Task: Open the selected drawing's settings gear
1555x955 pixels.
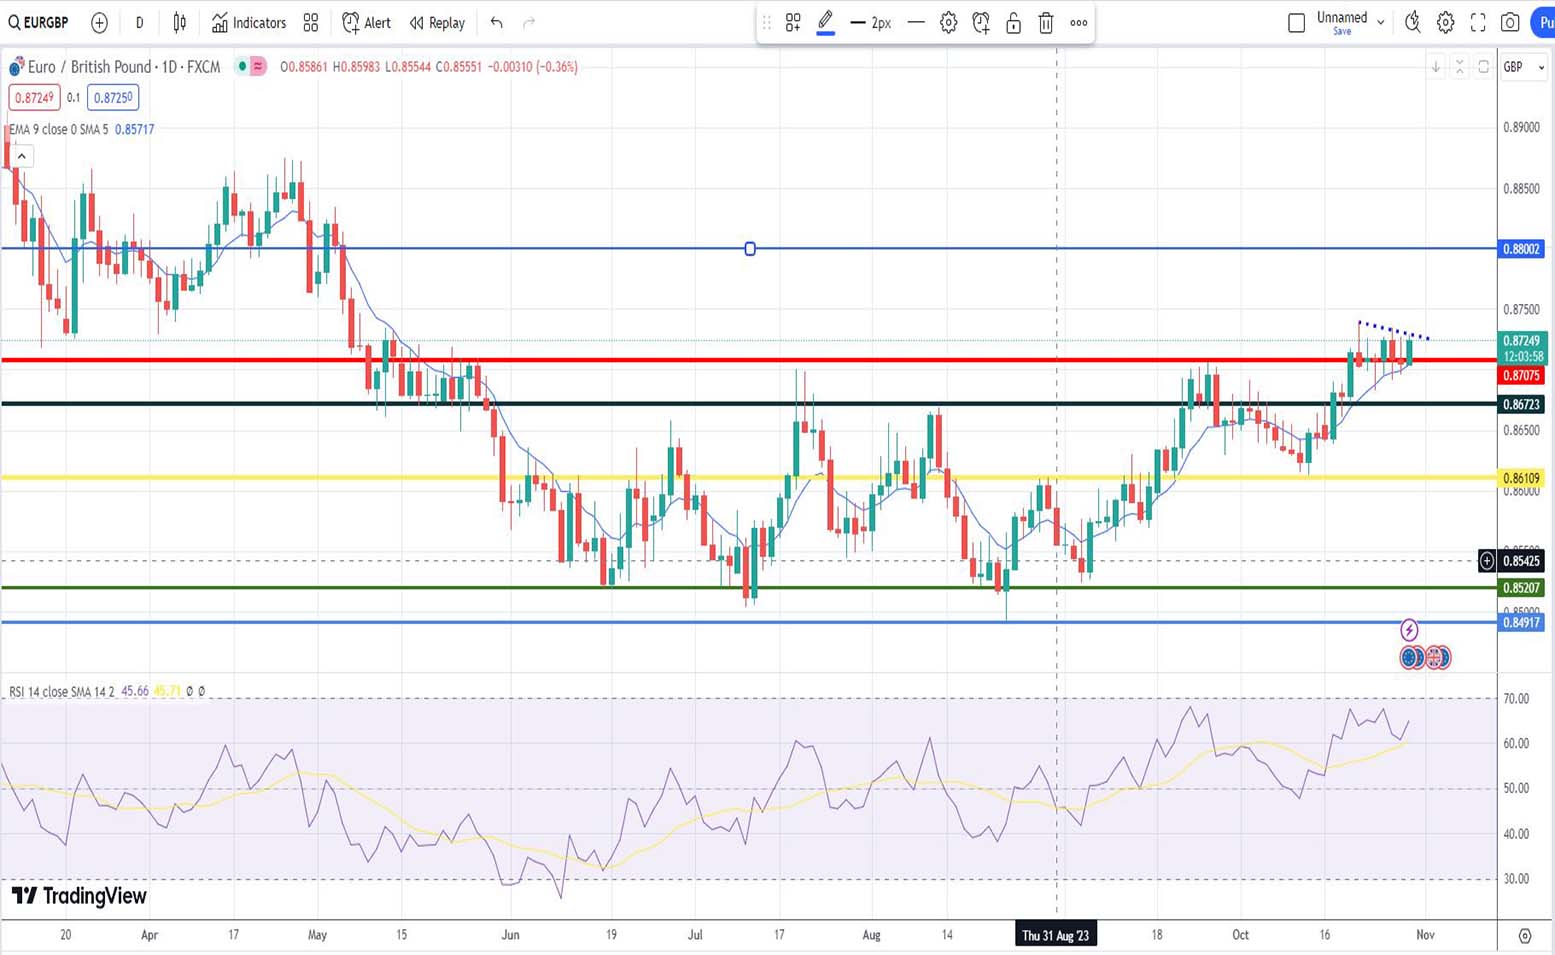Action: (x=948, y=23)
